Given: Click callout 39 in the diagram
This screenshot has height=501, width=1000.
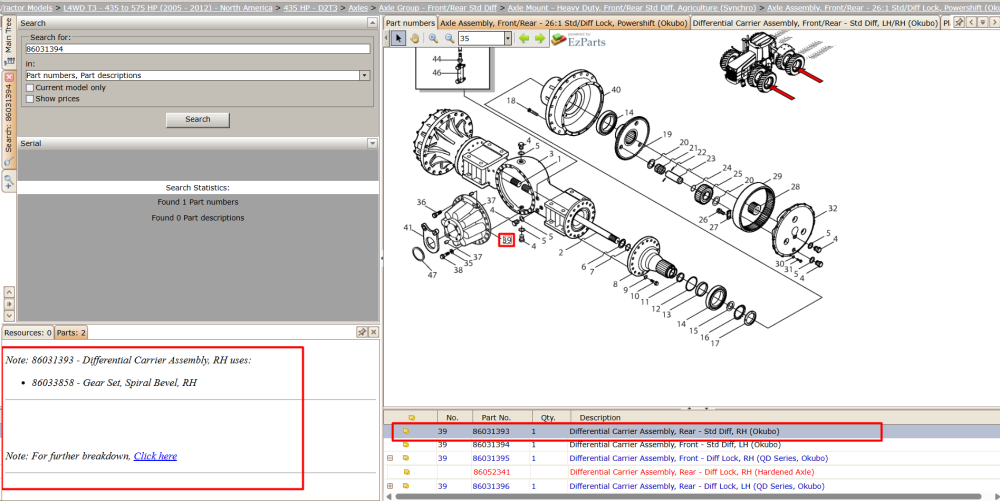Looking at the screenshot, I should (506, 240).
